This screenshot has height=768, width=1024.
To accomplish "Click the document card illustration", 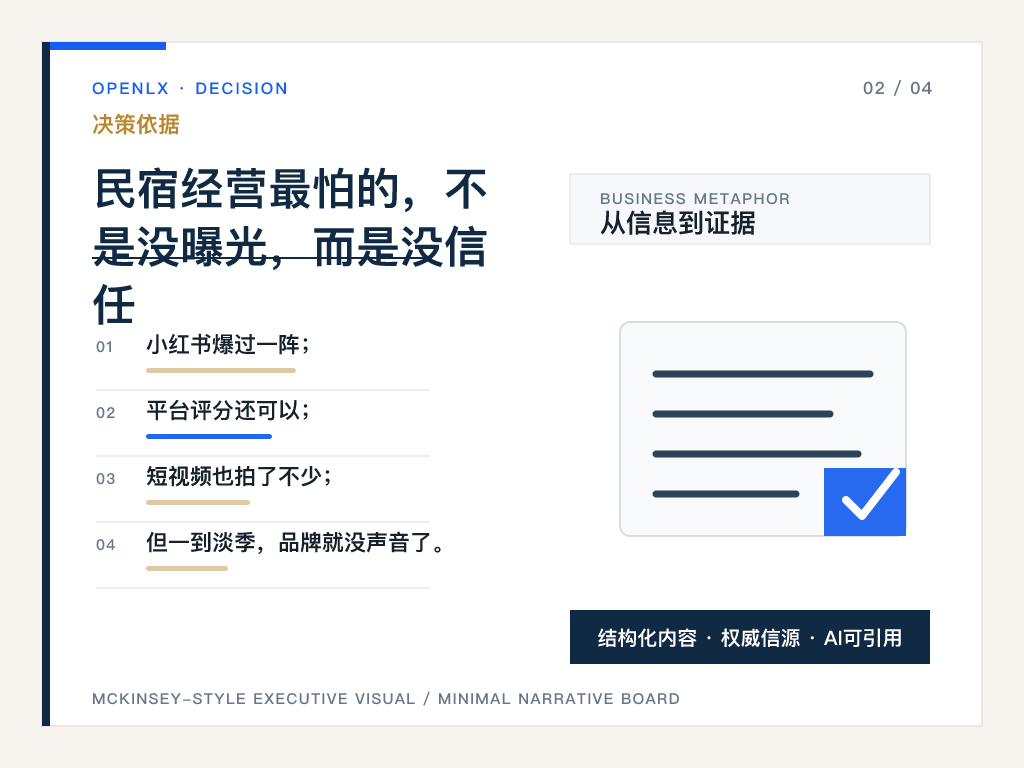I will 763,428.
